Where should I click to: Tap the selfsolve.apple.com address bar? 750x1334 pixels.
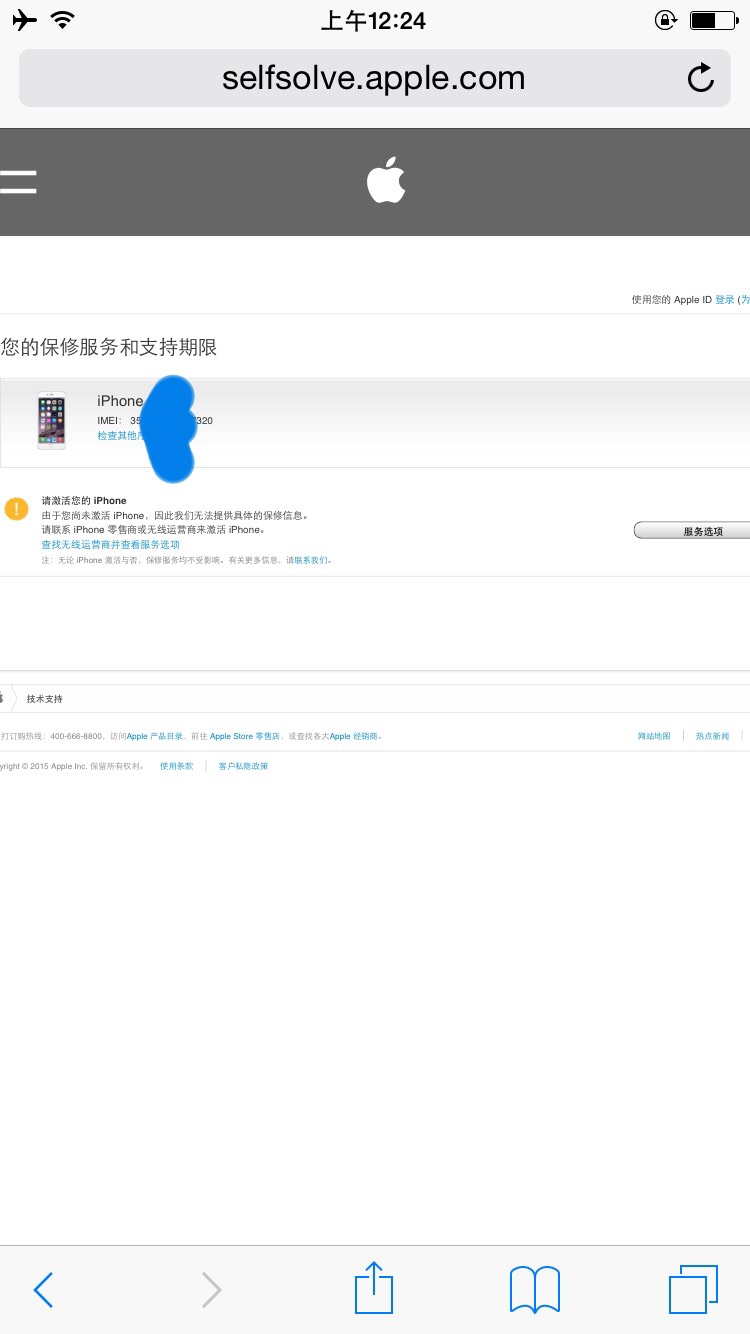(374, 78)
